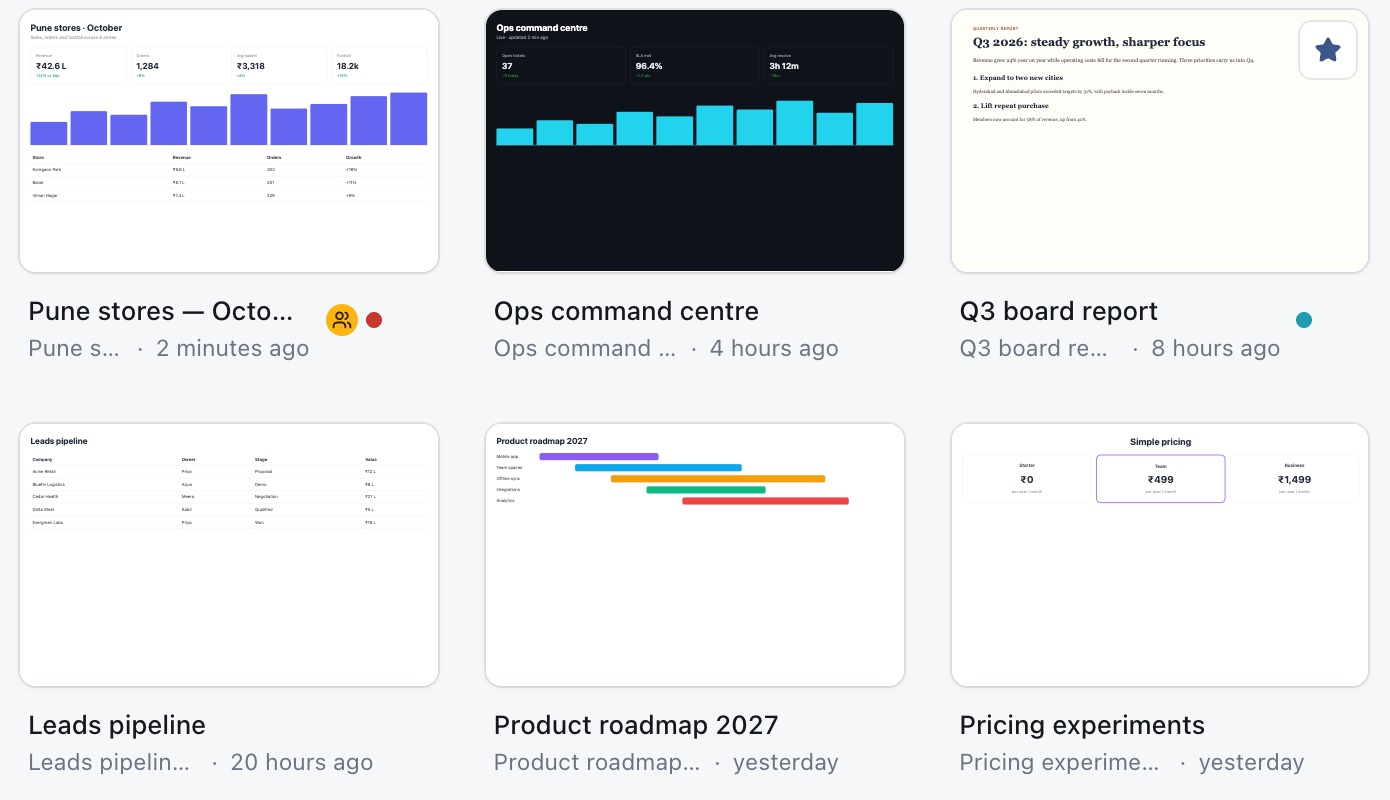The image size is (1390, 800).
Task: Click "yesterday" under Product roadmap 2027
Action: click(786, 762)
